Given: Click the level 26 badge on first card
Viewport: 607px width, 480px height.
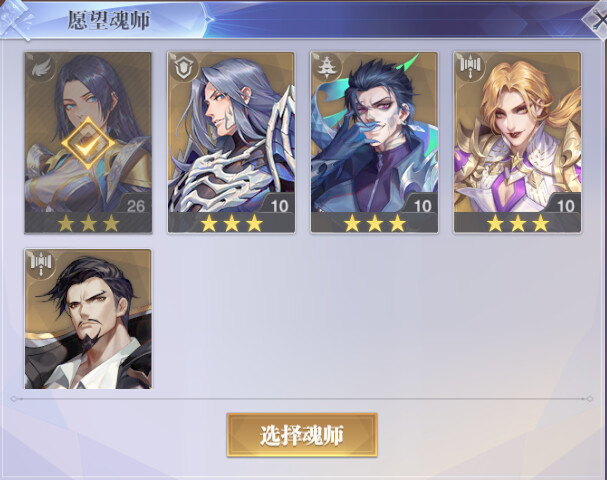Looking at the screenshot, I should 135,204.
